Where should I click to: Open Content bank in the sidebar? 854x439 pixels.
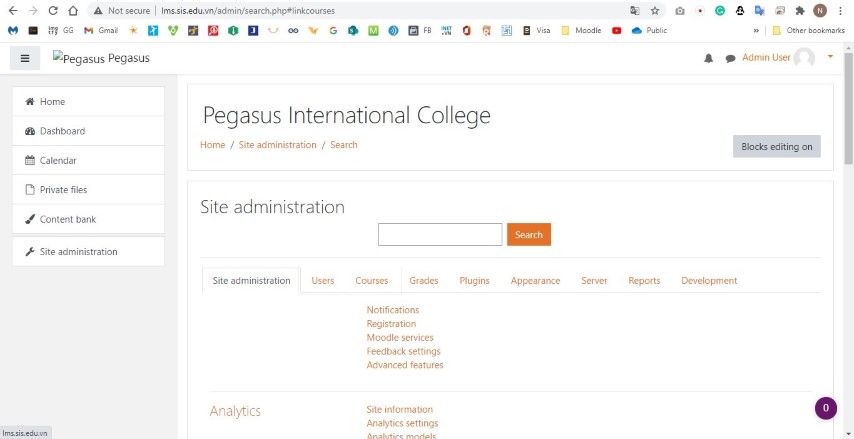pyautogui.click(x=68, y=219)
